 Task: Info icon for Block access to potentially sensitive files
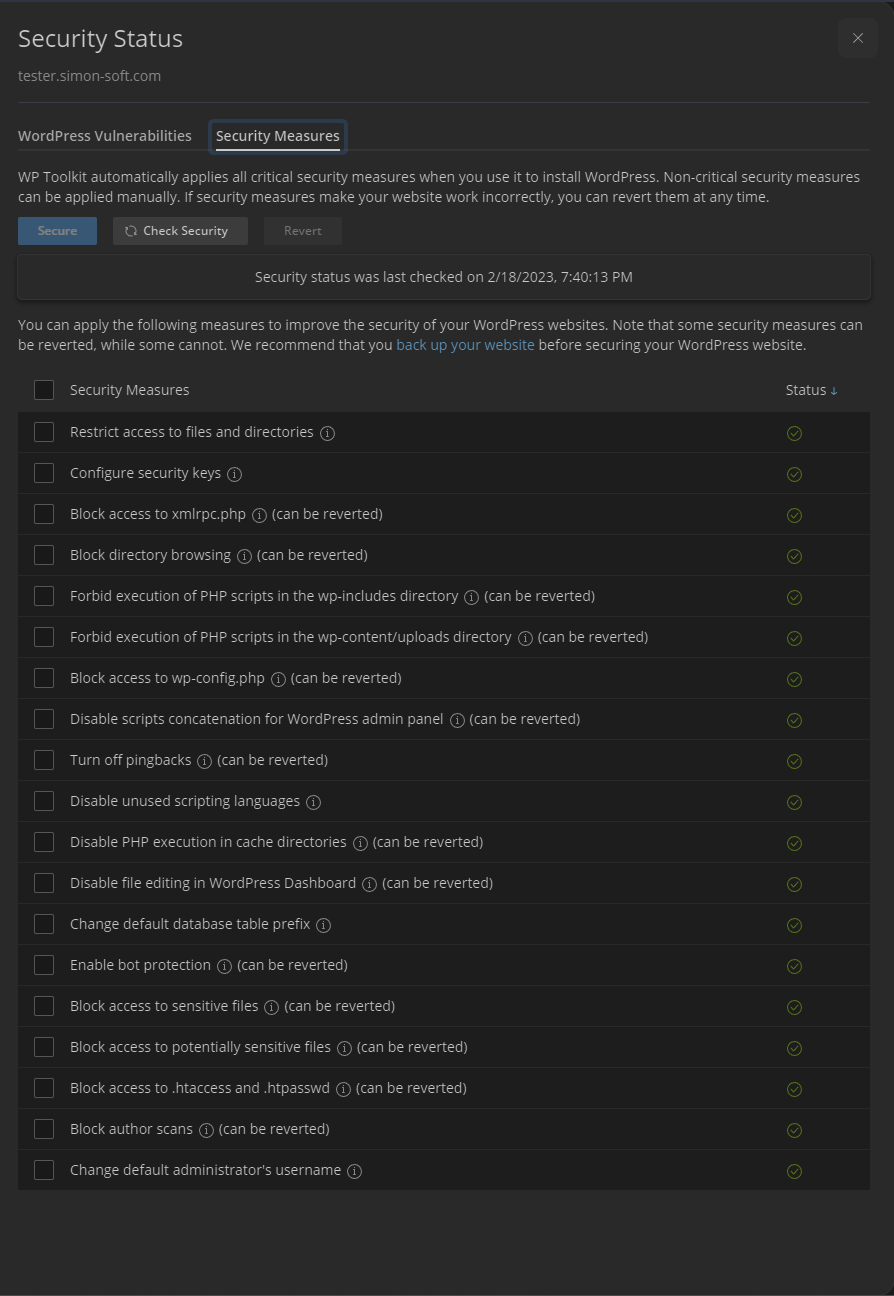[344, 1048]
